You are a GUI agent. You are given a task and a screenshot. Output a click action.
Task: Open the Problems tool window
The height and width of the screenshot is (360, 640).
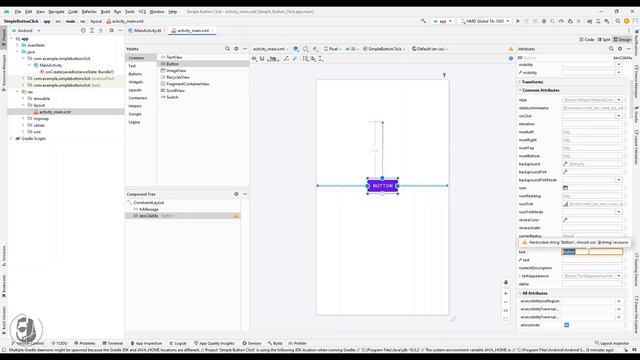[x=85, y=343]
